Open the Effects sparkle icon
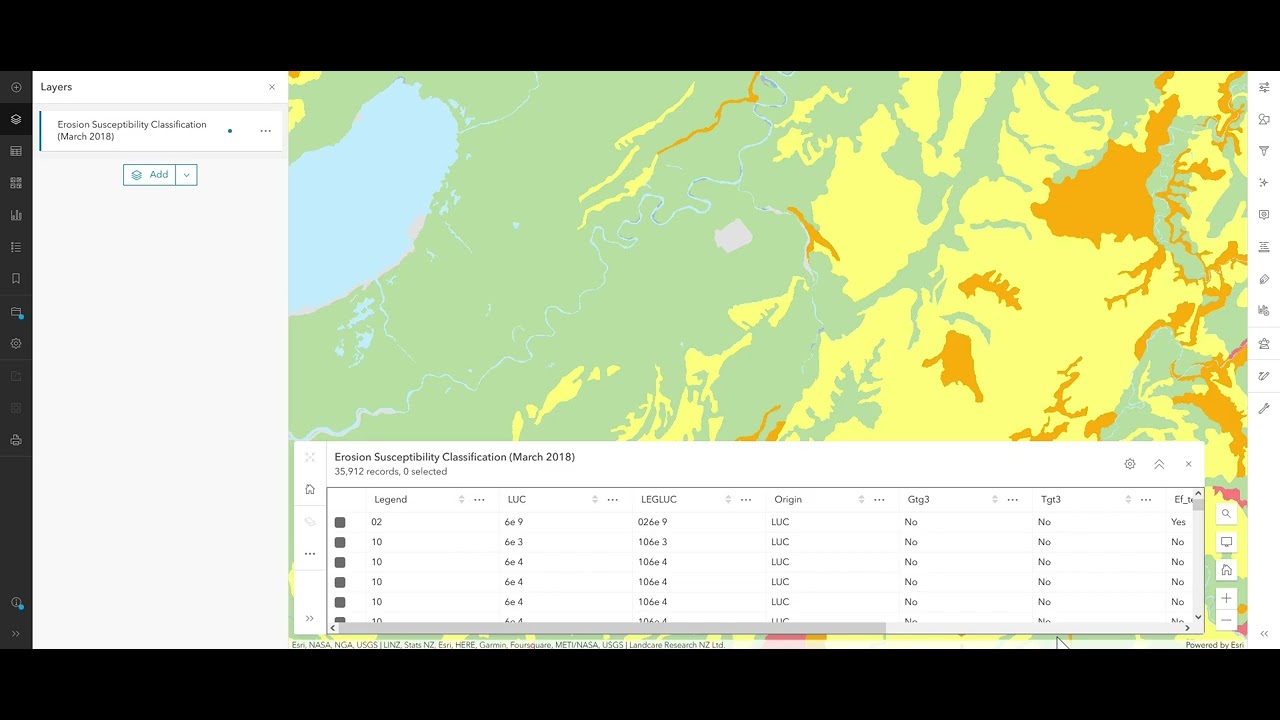 pos(1264,183)
